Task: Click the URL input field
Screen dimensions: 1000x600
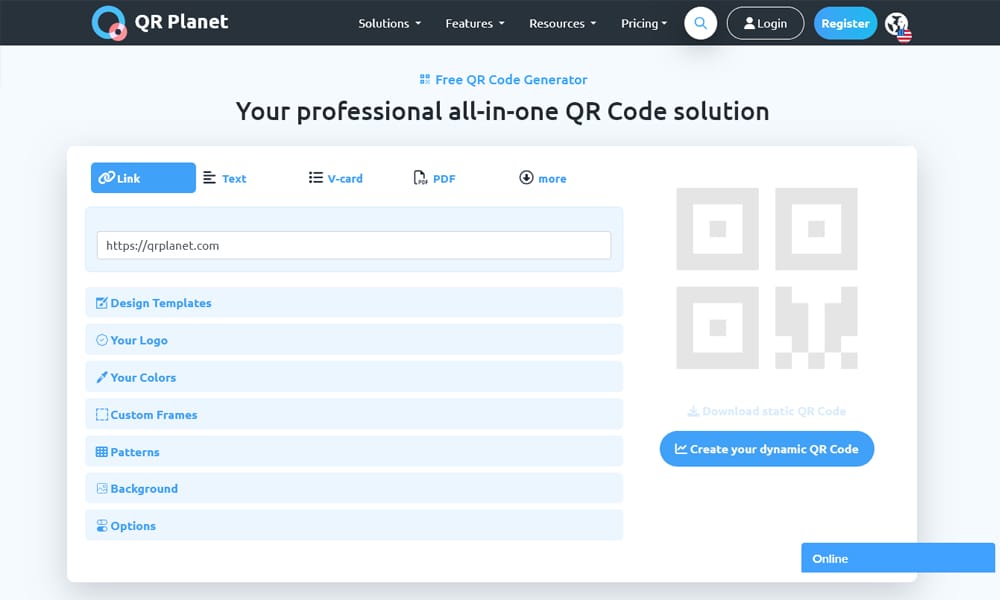Action: pos(354,245)
